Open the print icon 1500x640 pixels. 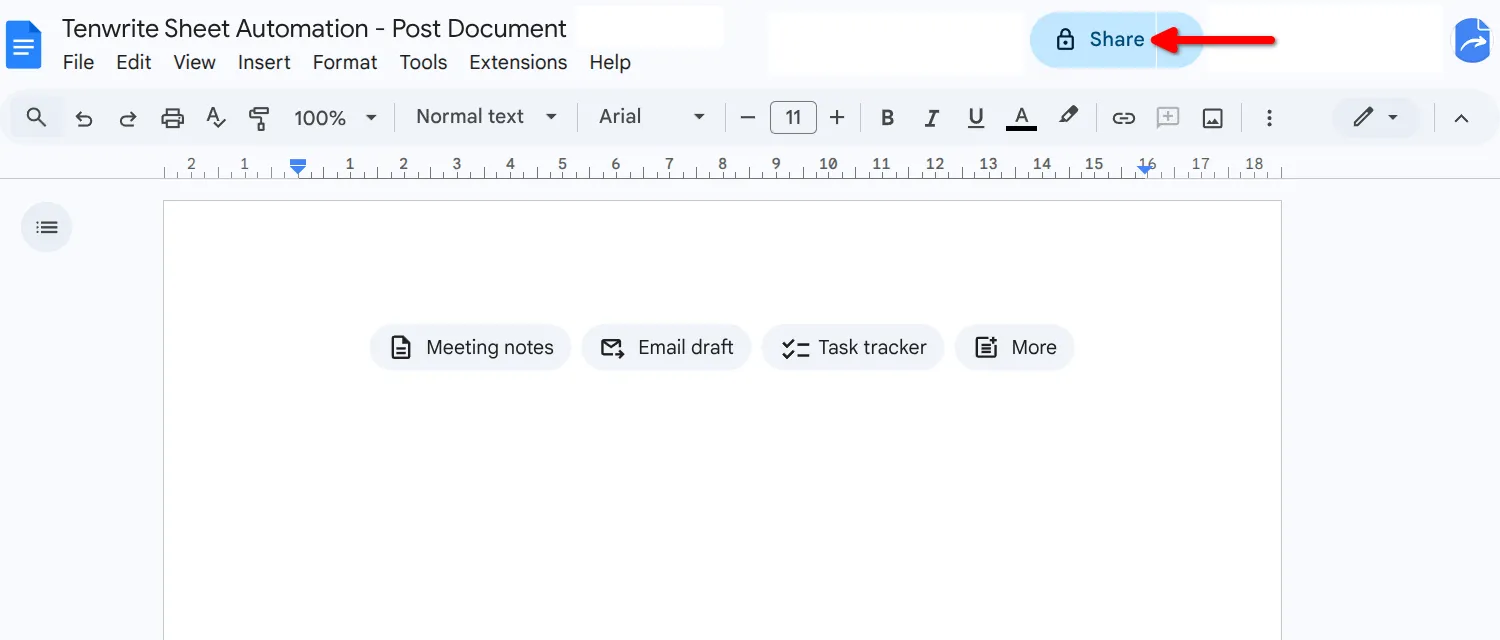(x=172, y=117)
